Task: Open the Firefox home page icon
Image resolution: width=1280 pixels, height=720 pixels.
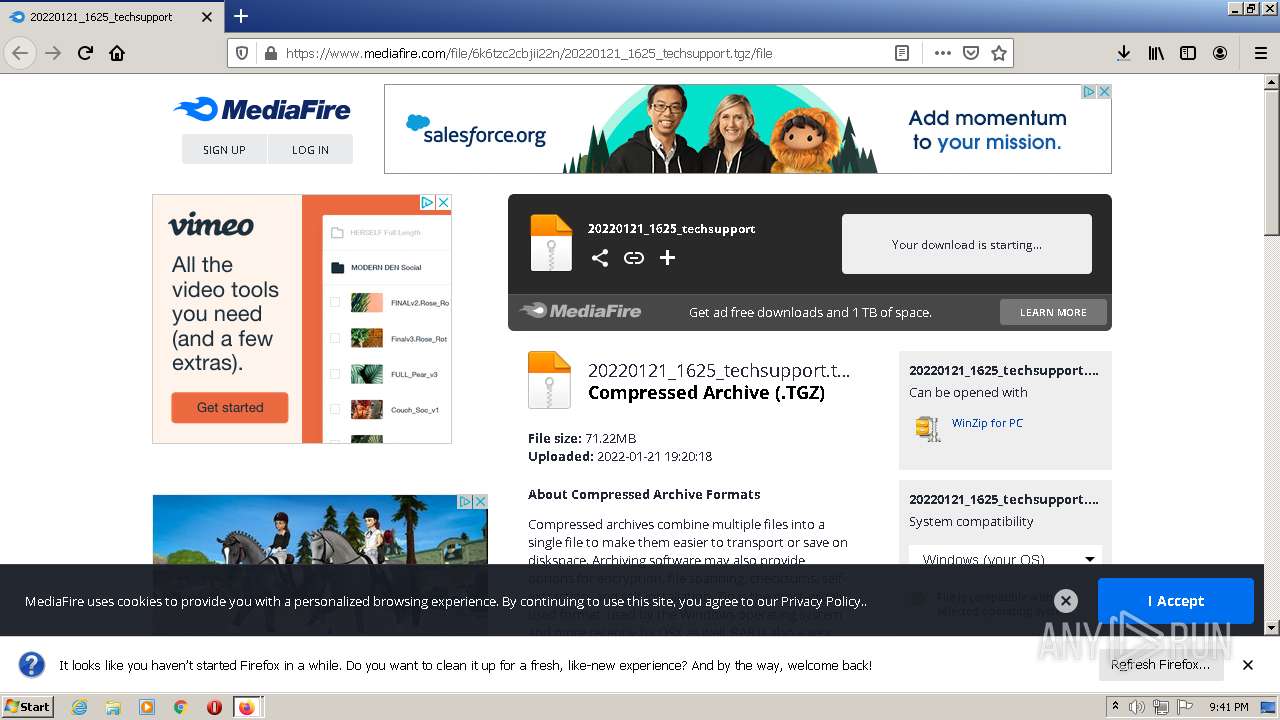Action: pos(117,53)
